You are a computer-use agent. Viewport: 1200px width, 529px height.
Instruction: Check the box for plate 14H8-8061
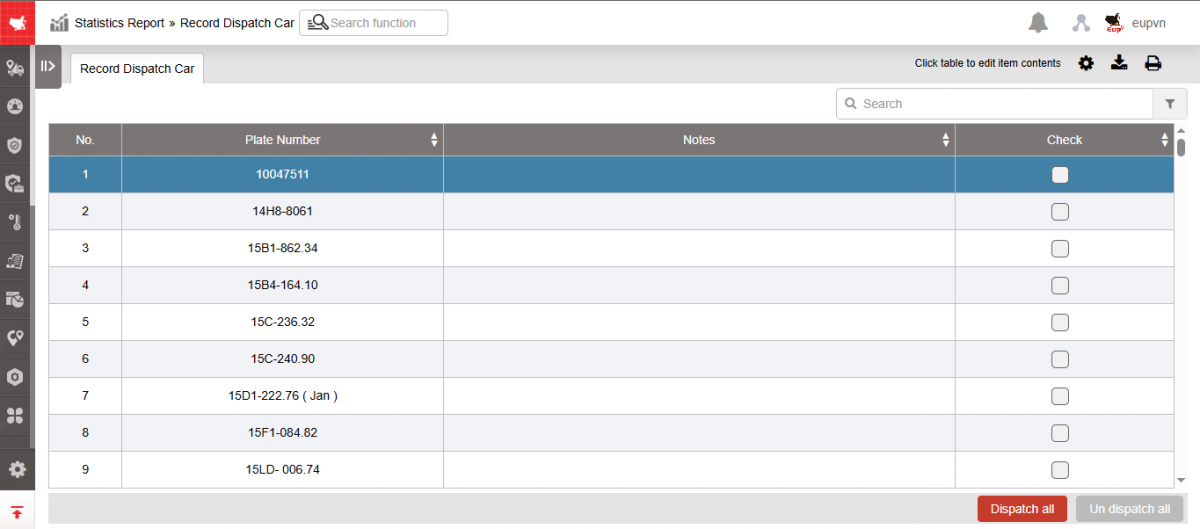point(1060,212)
